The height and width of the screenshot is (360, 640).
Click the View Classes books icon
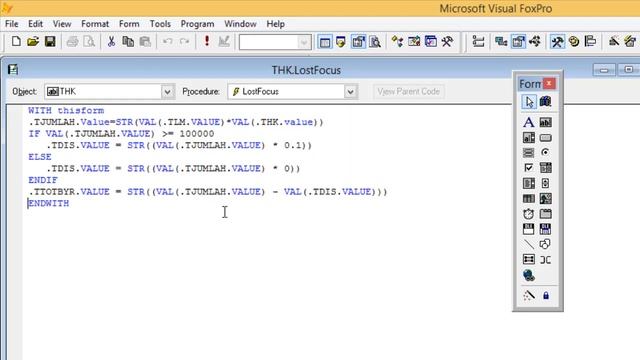pos(546,101)
